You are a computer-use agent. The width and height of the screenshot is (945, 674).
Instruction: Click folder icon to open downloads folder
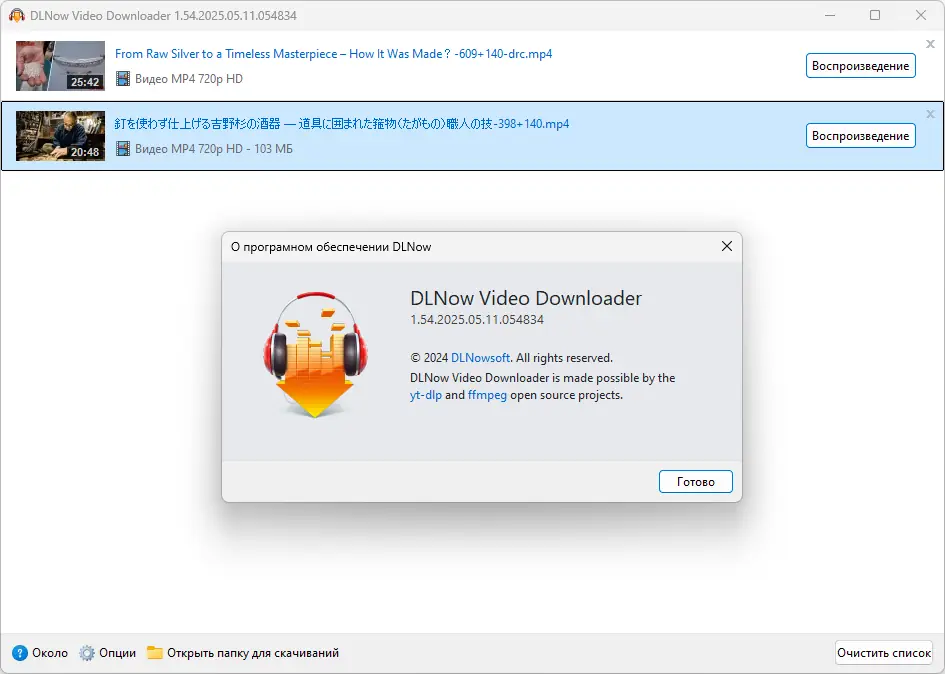(x=156, y=652)
